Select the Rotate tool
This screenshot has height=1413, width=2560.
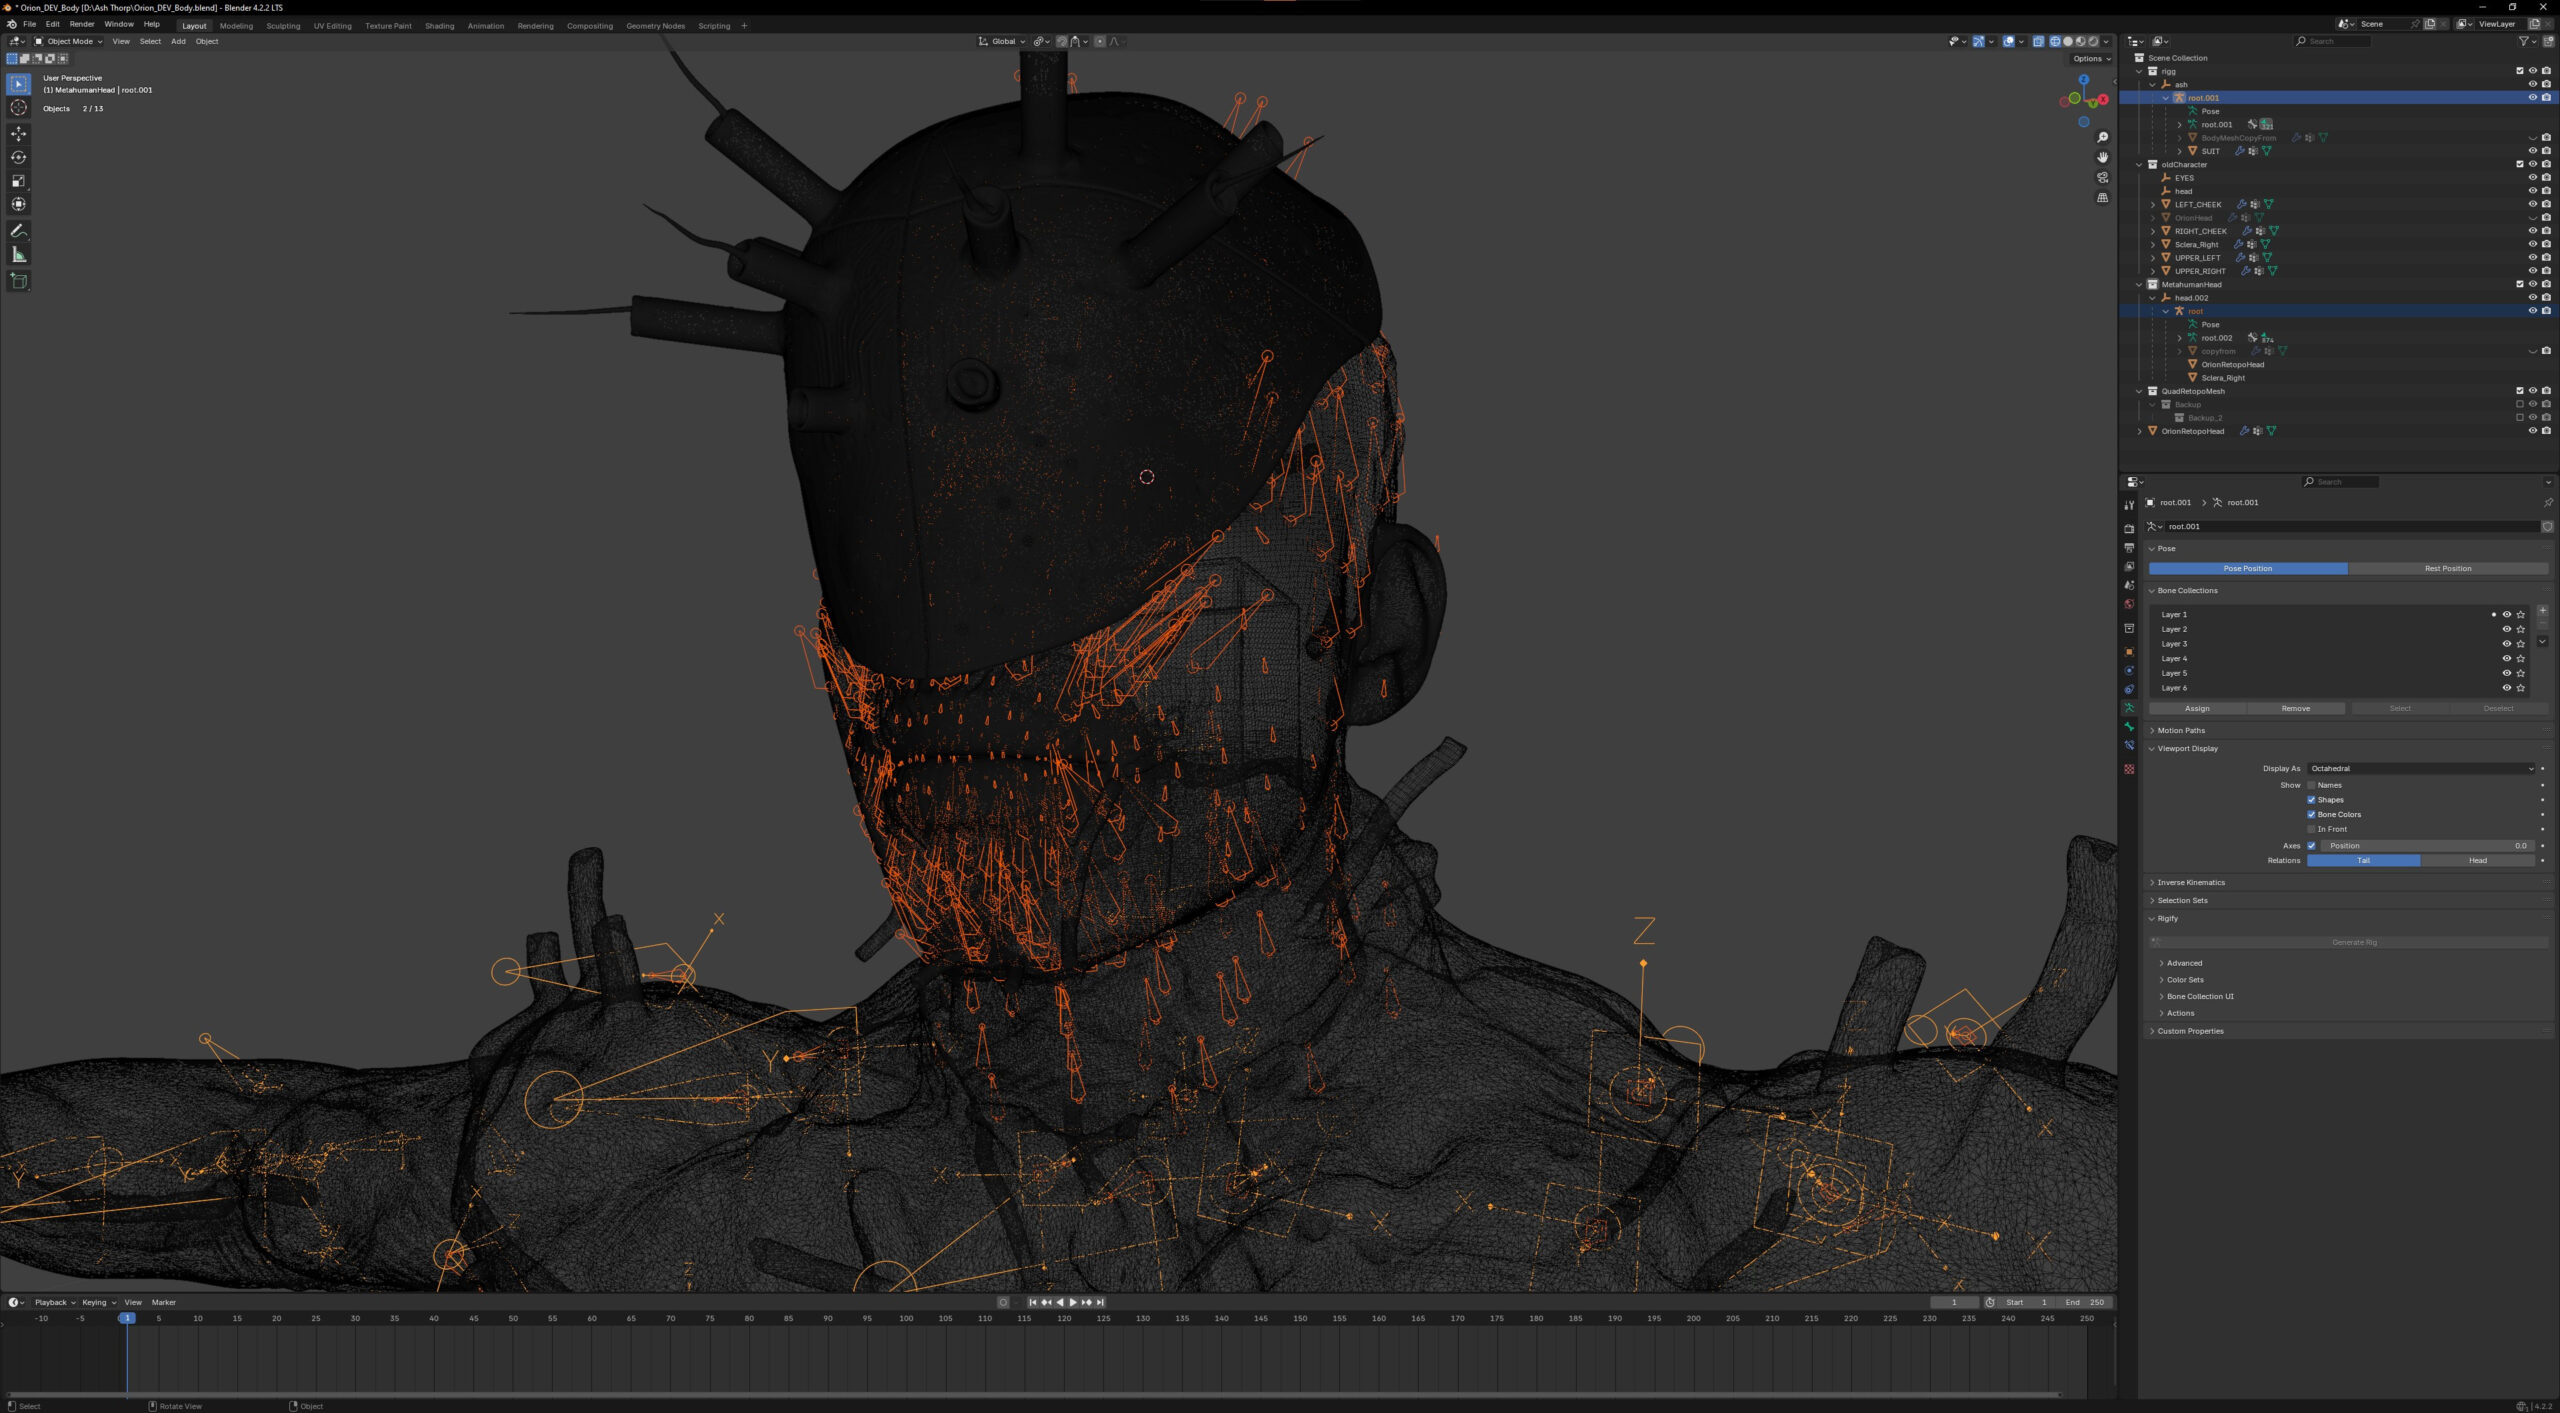(x=18, y=157)
